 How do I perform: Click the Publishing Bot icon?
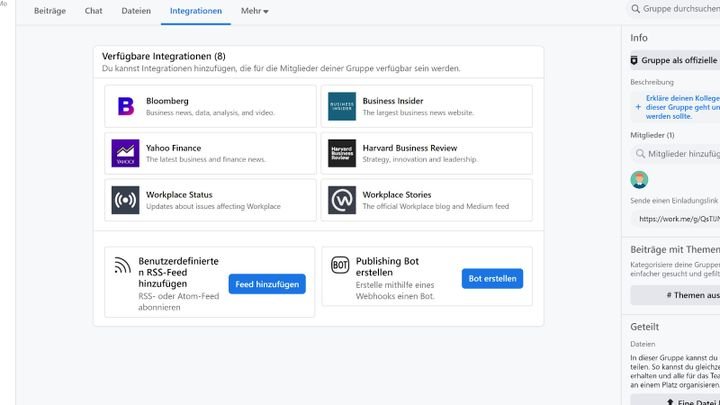point(339,266)
